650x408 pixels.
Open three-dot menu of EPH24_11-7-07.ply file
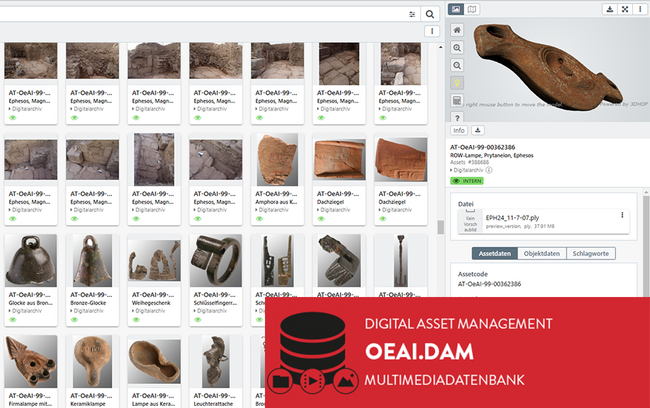tap(622, 215)
